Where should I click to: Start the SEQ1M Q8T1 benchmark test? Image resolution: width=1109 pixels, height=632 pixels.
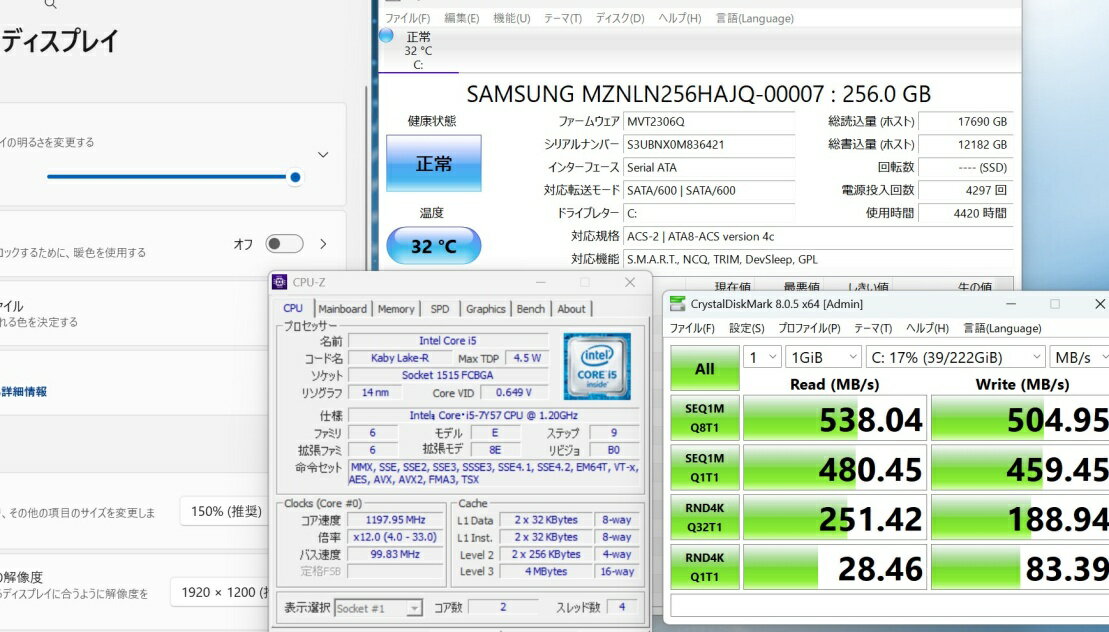[x=705, y=419]
